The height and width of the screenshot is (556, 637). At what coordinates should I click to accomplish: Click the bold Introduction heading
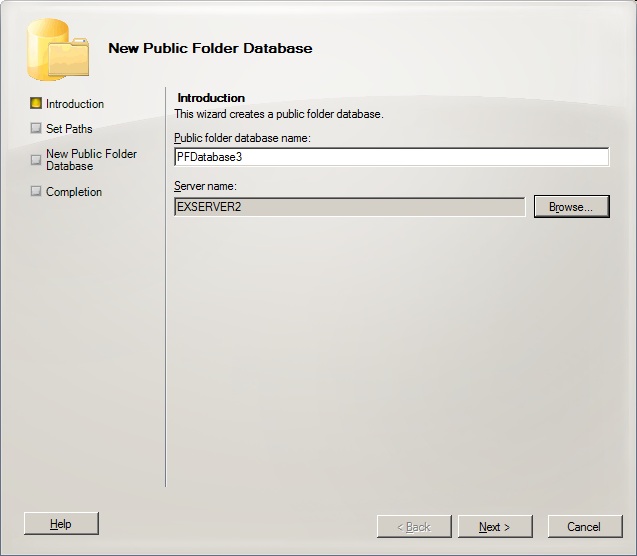click(x=211, y=98)
